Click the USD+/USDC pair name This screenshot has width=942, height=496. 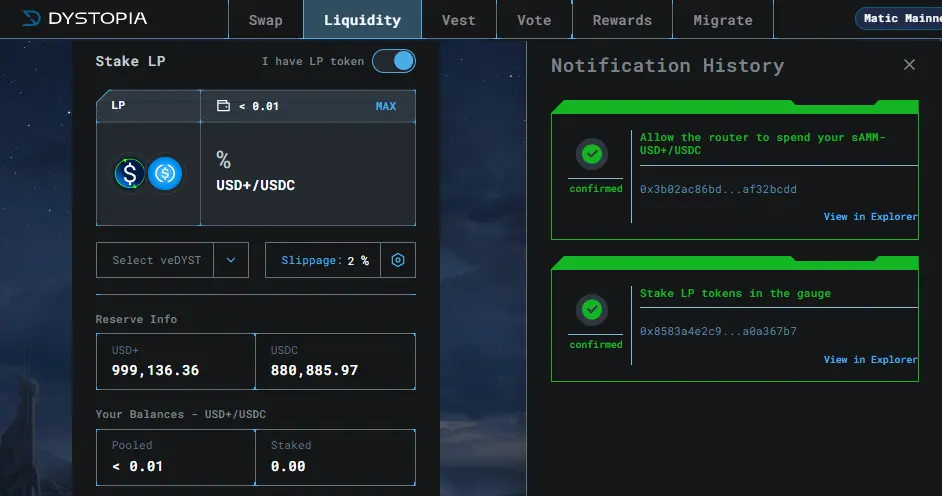point(255,185)
